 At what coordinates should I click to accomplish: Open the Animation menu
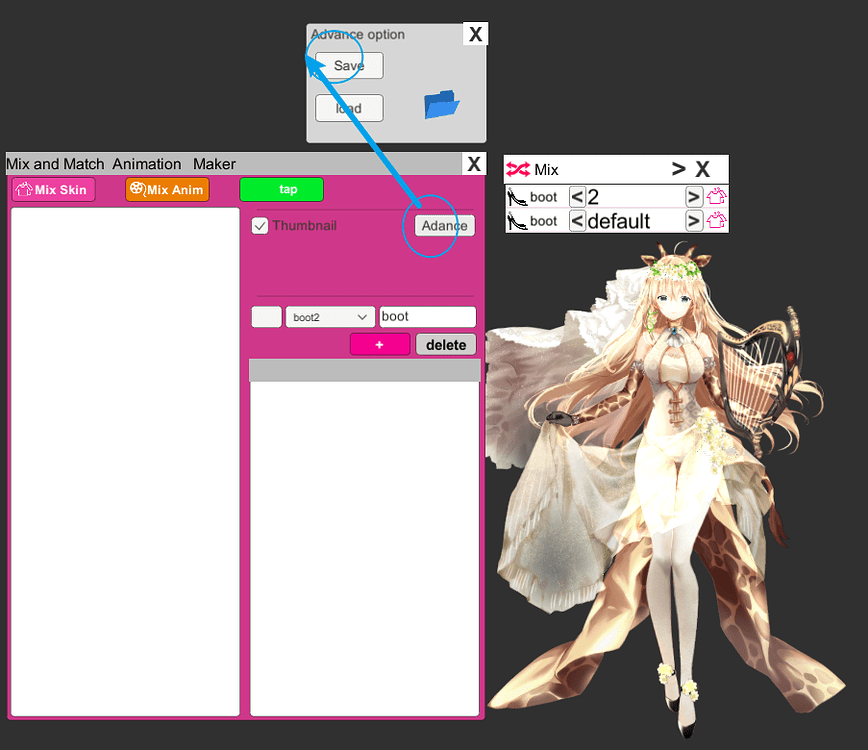click(x=146, y=163)
